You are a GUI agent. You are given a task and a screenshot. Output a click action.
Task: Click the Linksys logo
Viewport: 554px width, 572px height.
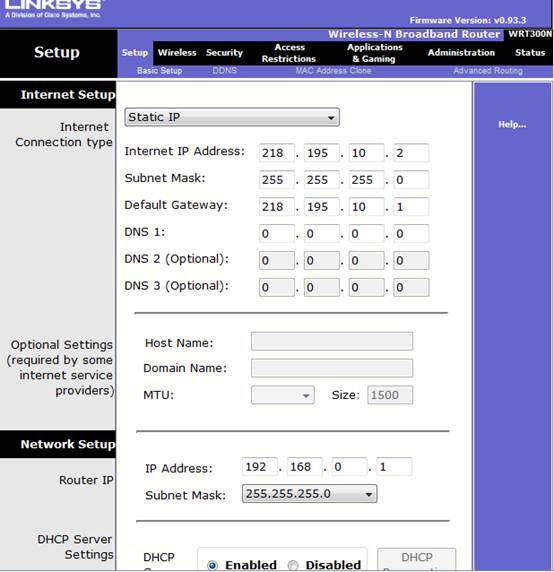tap(54, 8)
